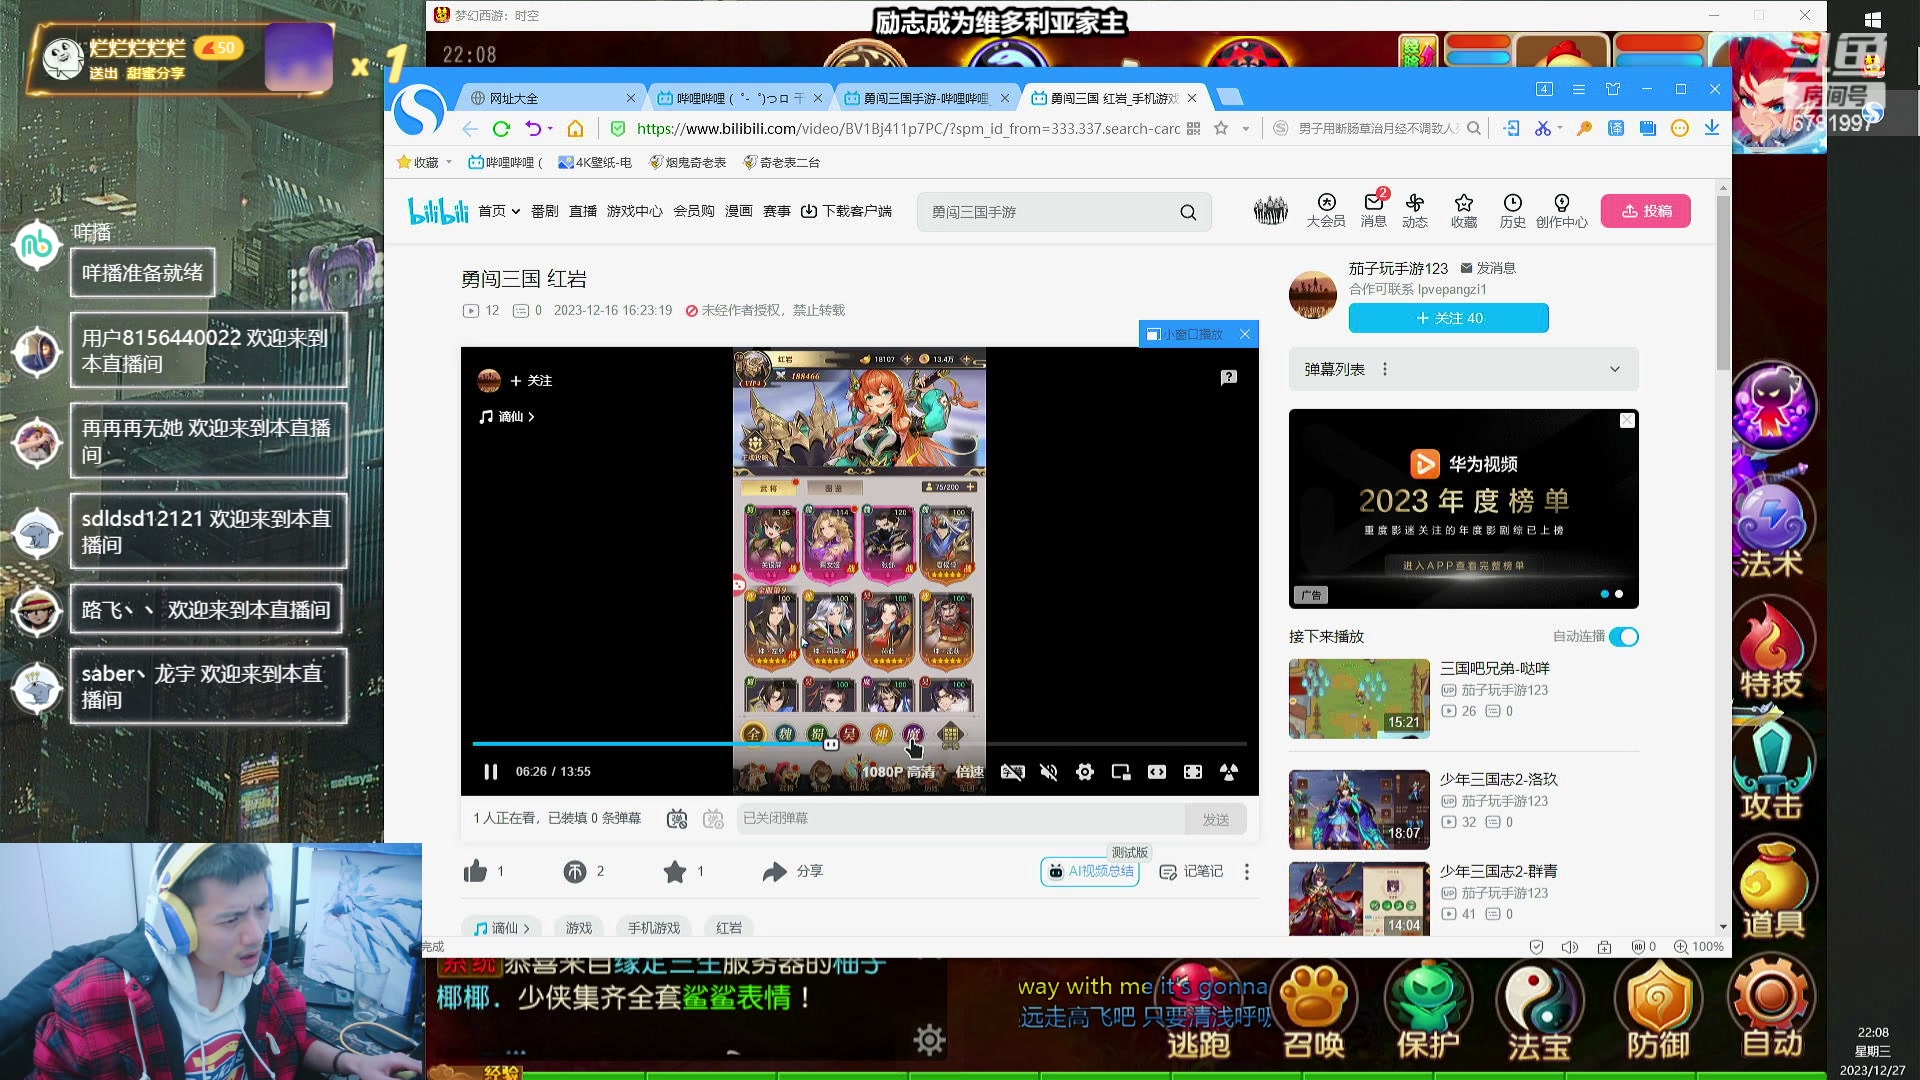Open the 倍速 playback speed menu

969,771
